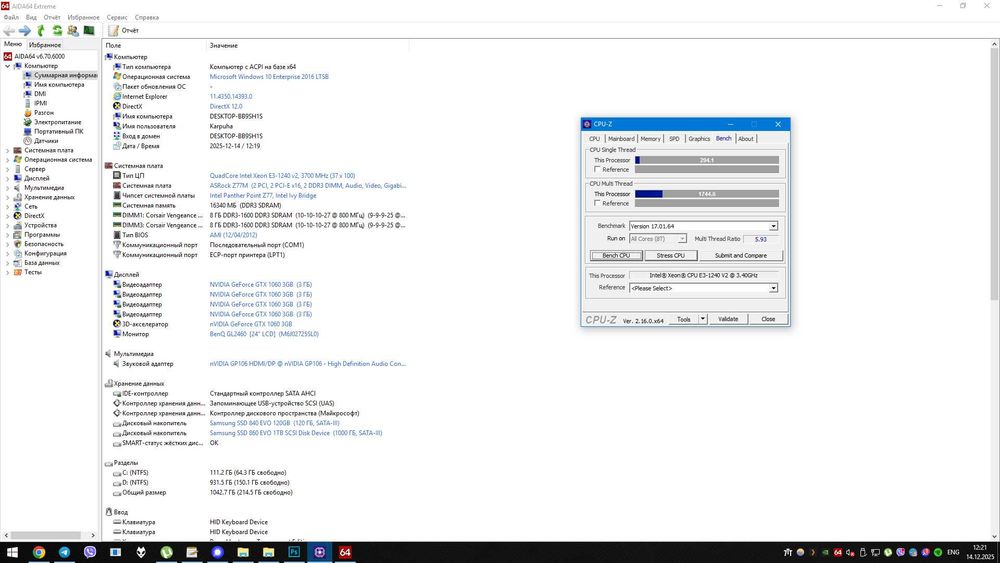Click the Мультимедиа speaker icon in tree
1000x563 pixels.
[18, 187]
